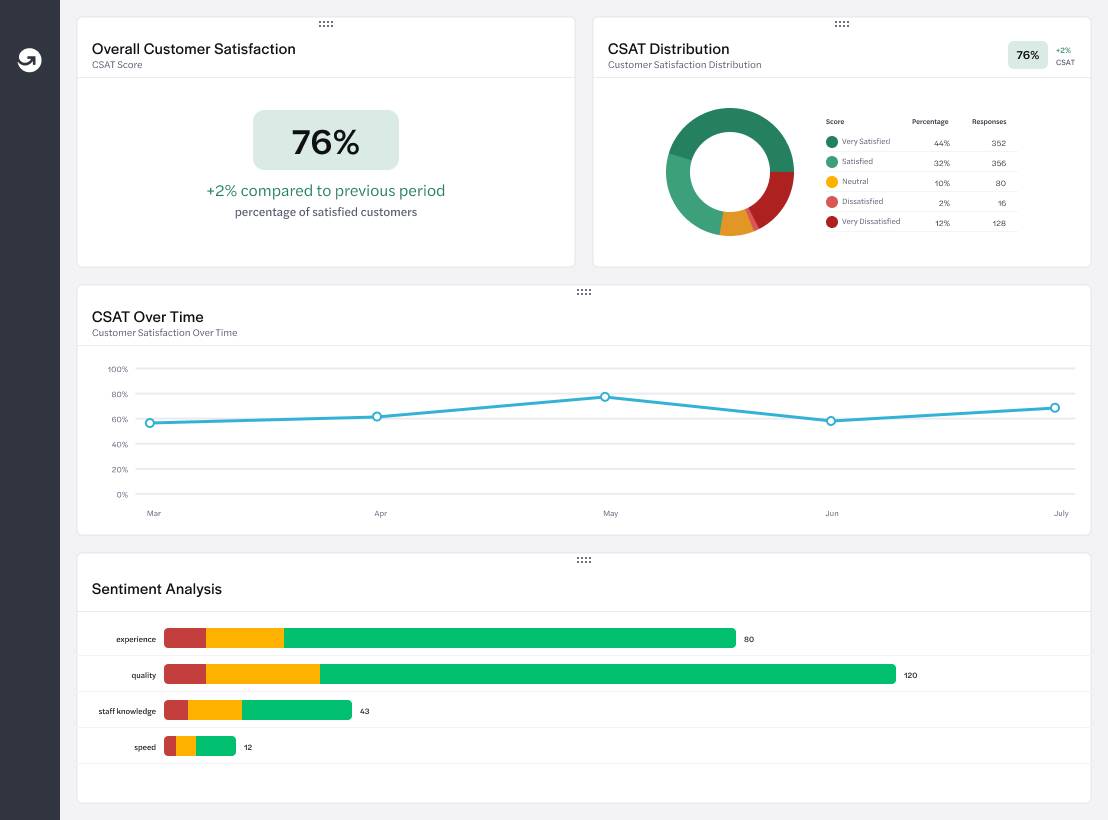Screen dimensions: 1108x820
Task: Select the April data point on the line
Action: [x=377, y=416]
